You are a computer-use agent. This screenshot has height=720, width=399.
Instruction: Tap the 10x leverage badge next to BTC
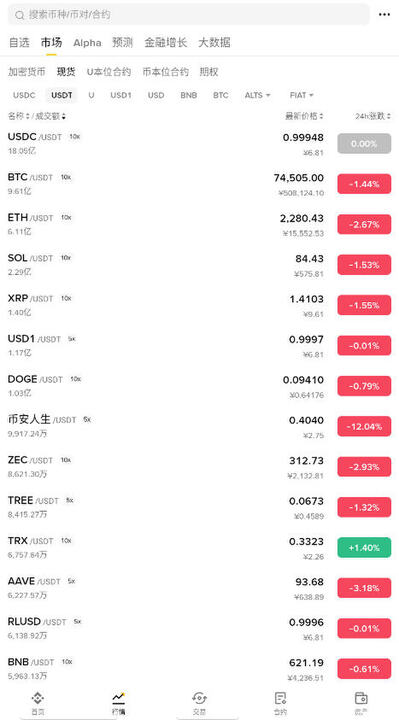[66, 177]
